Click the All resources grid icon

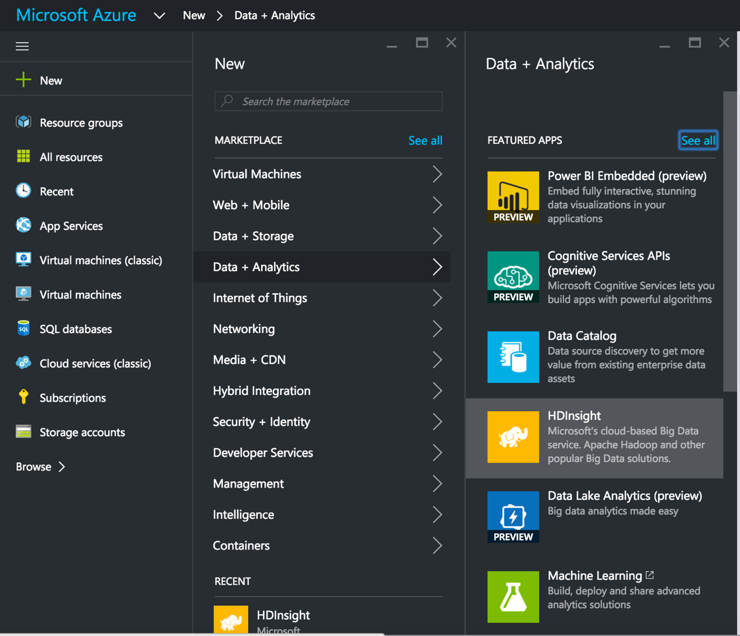click(x=23, y=156)
